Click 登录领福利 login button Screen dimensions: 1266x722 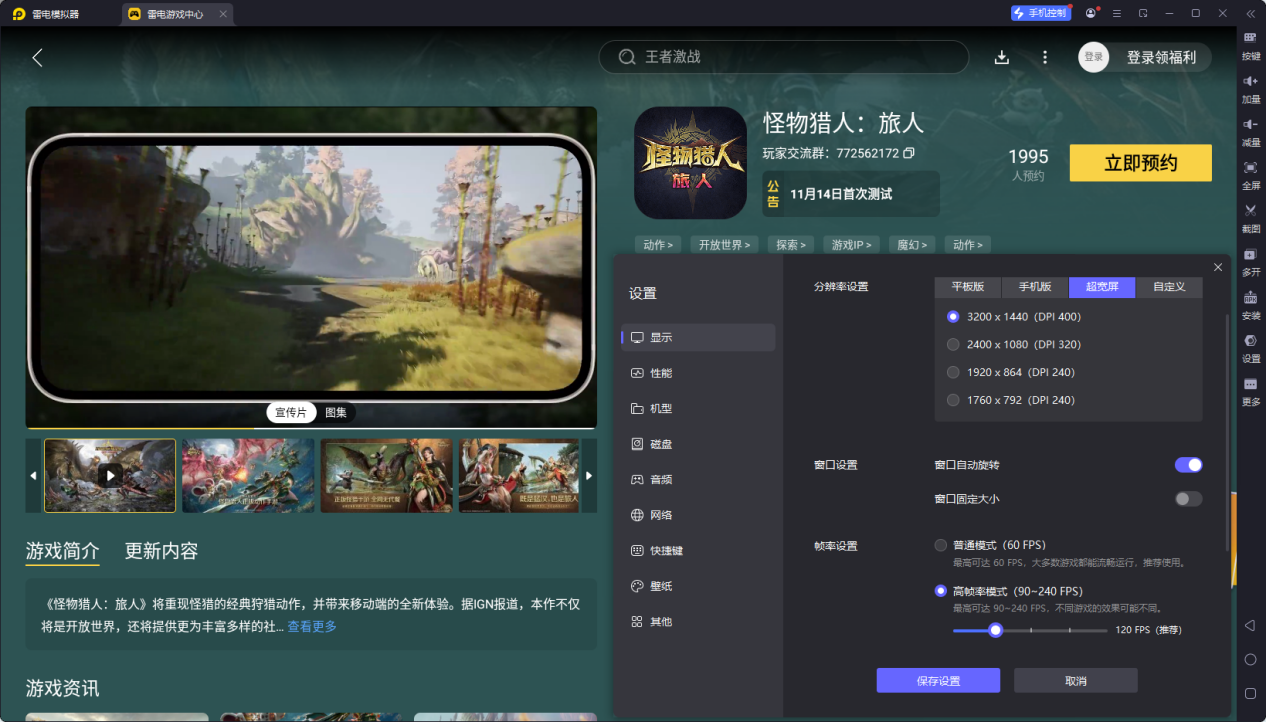click(x=1161, y=58)
